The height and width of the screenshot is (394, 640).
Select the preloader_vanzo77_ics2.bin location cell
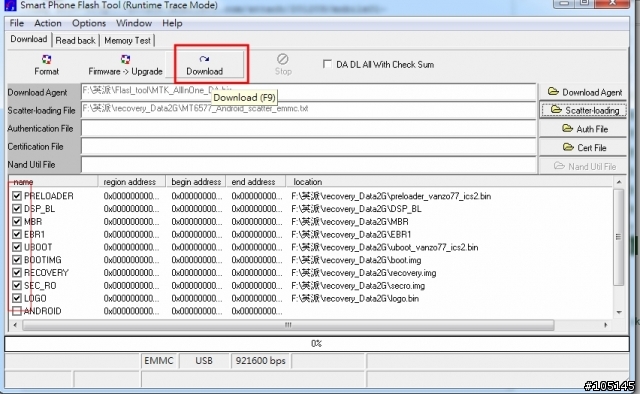391,196
